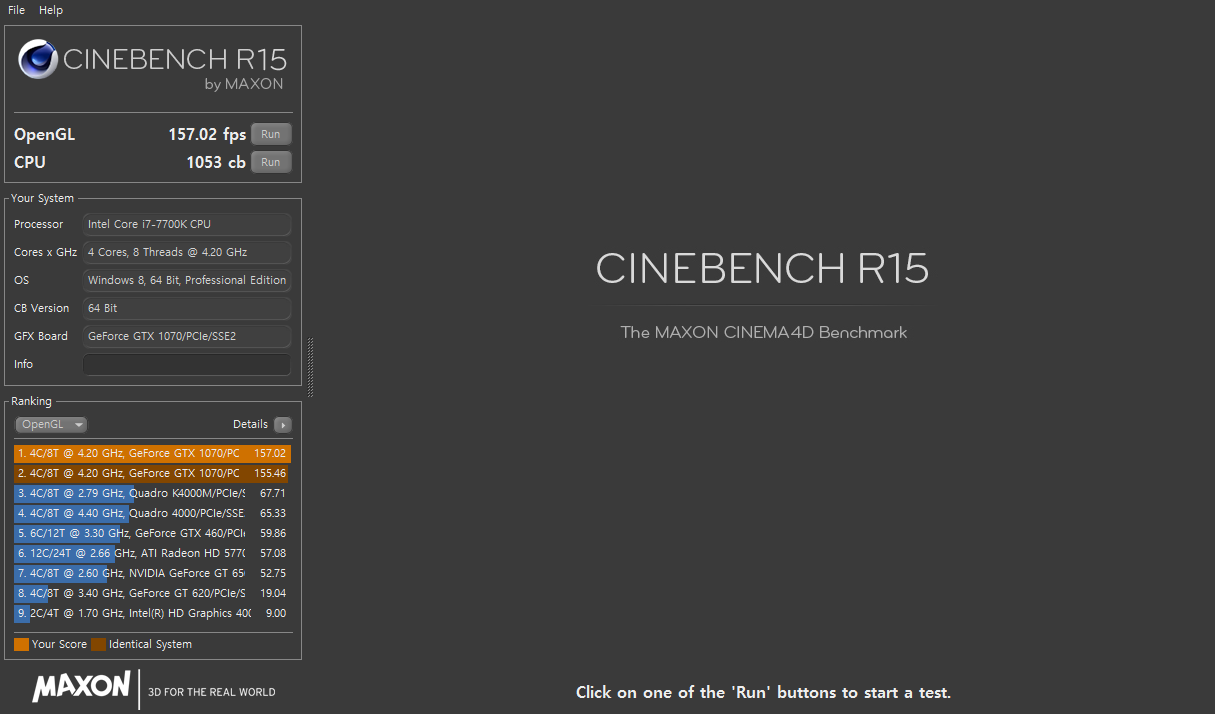Click the left panel resize grip handle
Image resolution: width=1215 pixels, height=714 pixels.
click(x=311, y=367)
